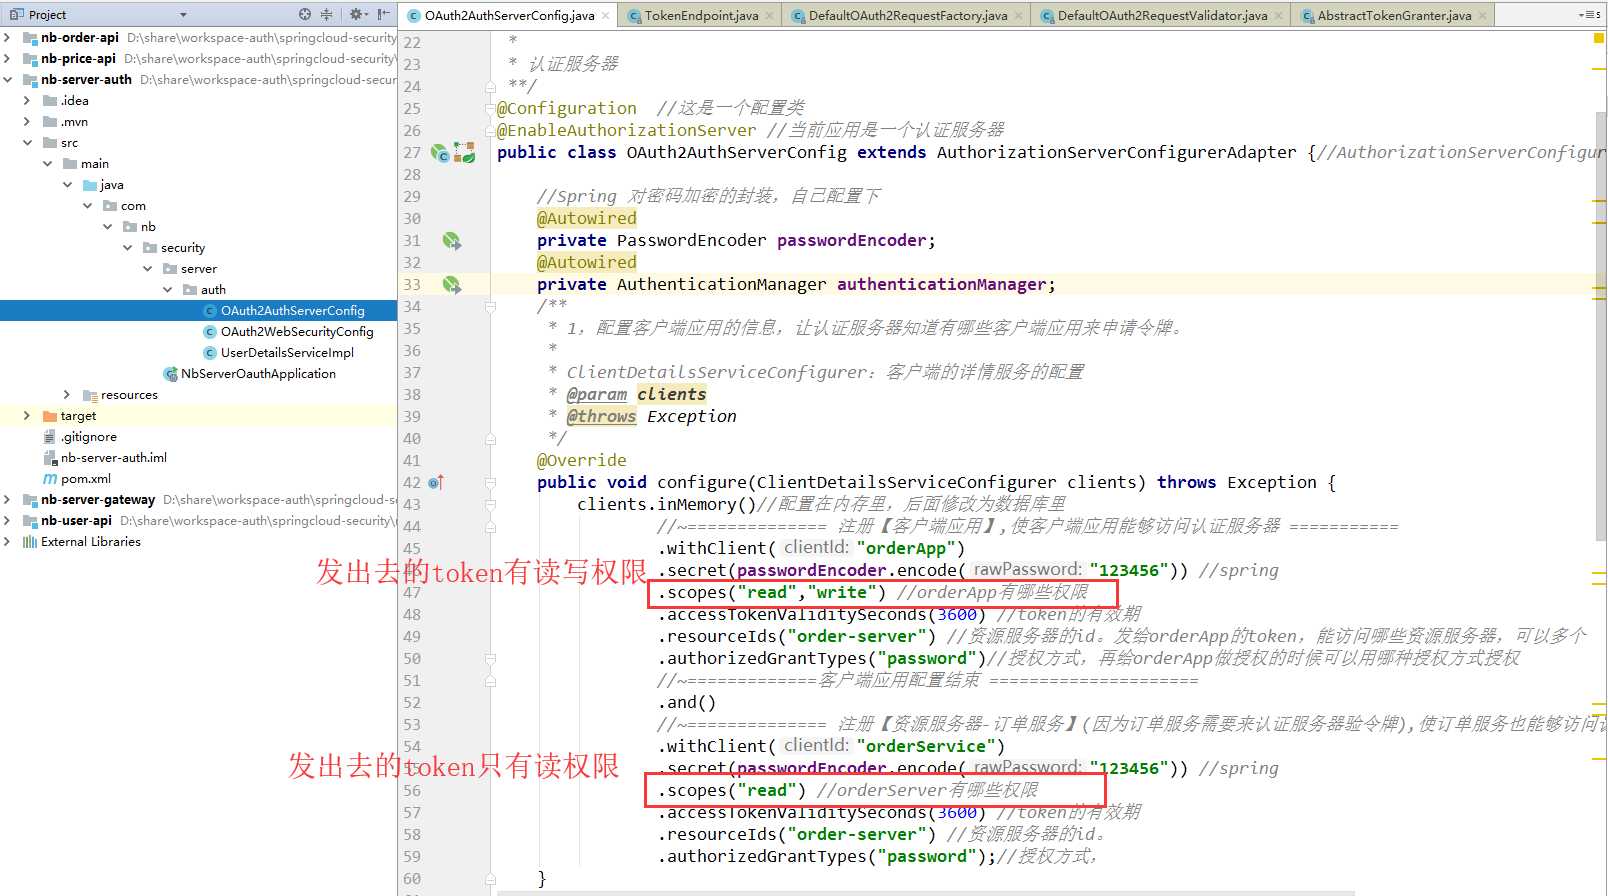Click the hide Project panel icon
This screenshot has height=896, width=1608.
click(383, 14)
